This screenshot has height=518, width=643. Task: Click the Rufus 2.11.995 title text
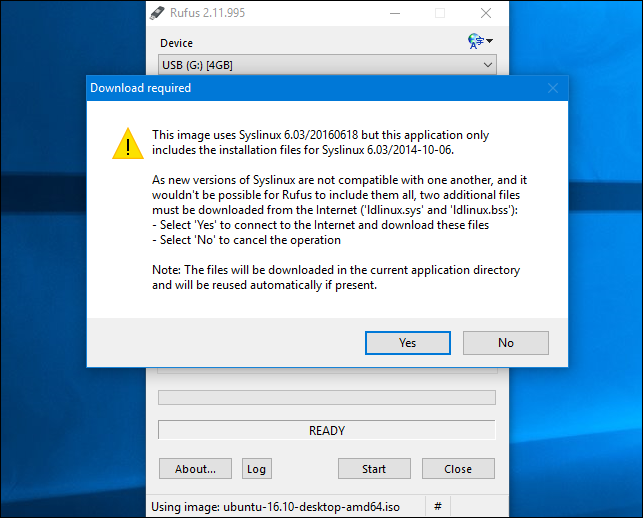click(x=215, y=13)
